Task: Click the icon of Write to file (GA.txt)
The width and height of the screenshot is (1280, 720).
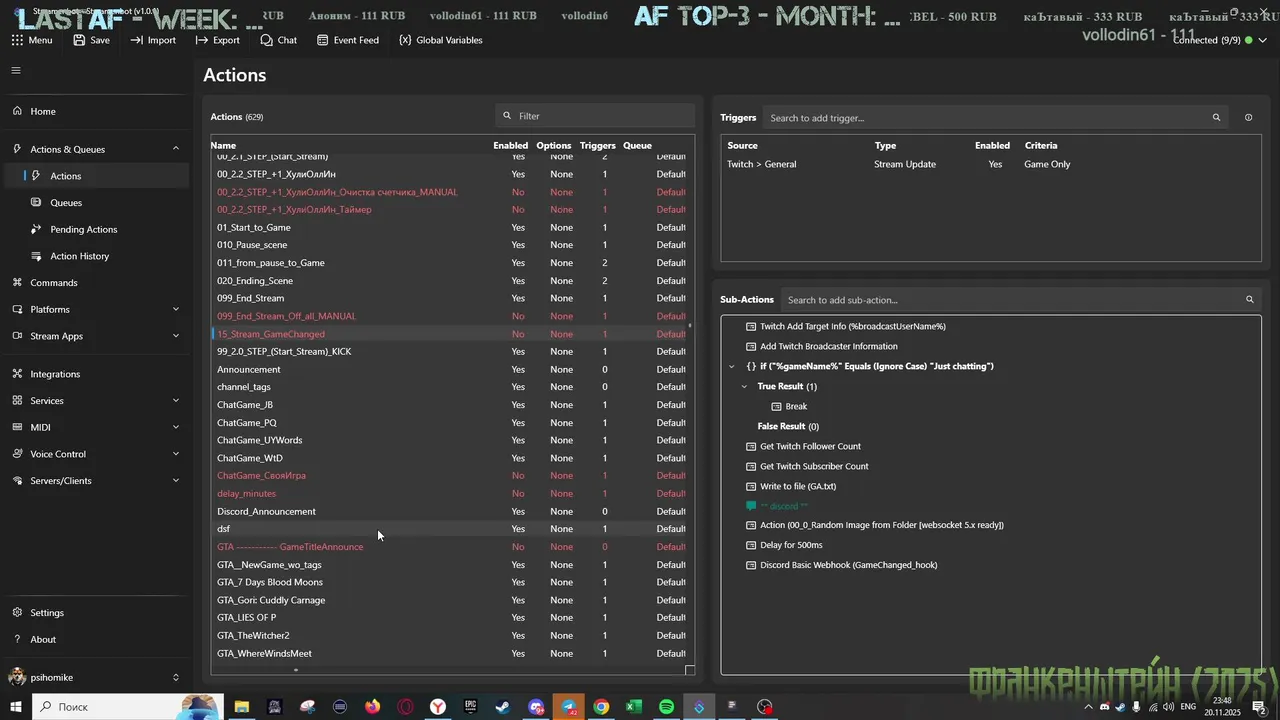Action: 752,486
